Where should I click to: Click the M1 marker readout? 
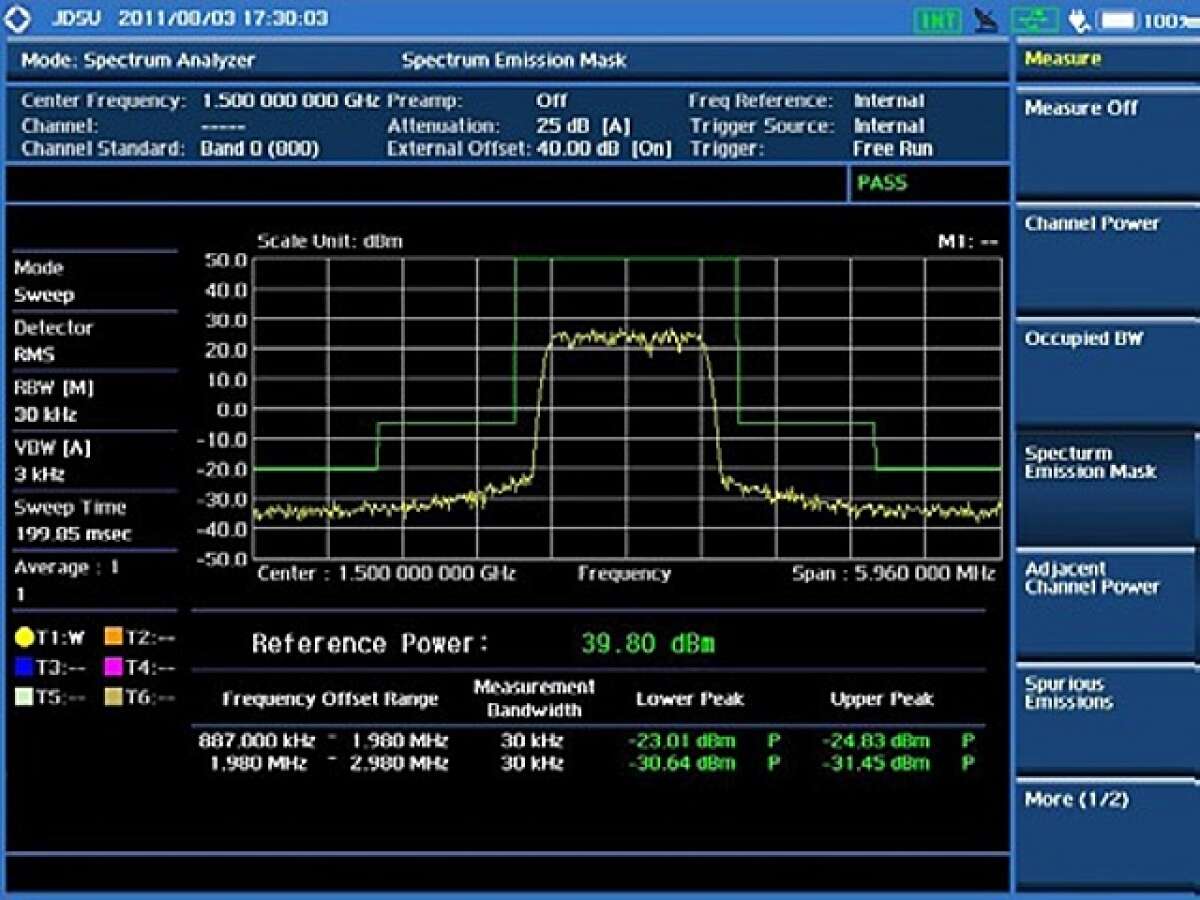pos(968,242)
